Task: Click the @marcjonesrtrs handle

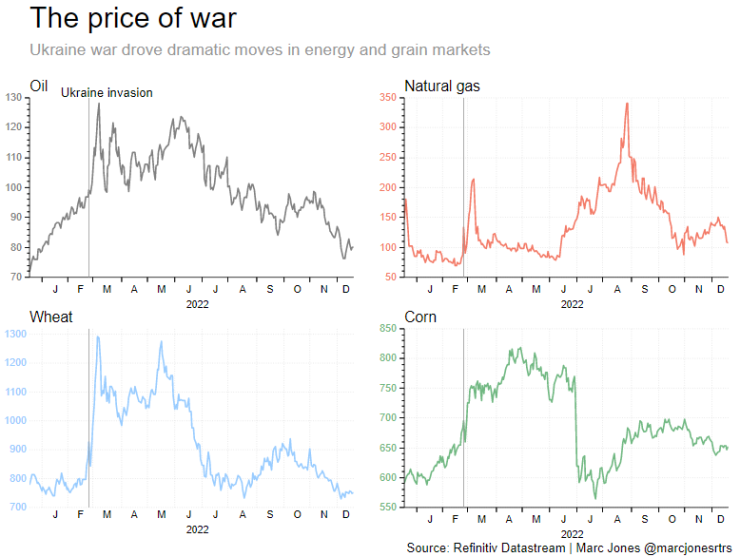Action: pos(688,548)
